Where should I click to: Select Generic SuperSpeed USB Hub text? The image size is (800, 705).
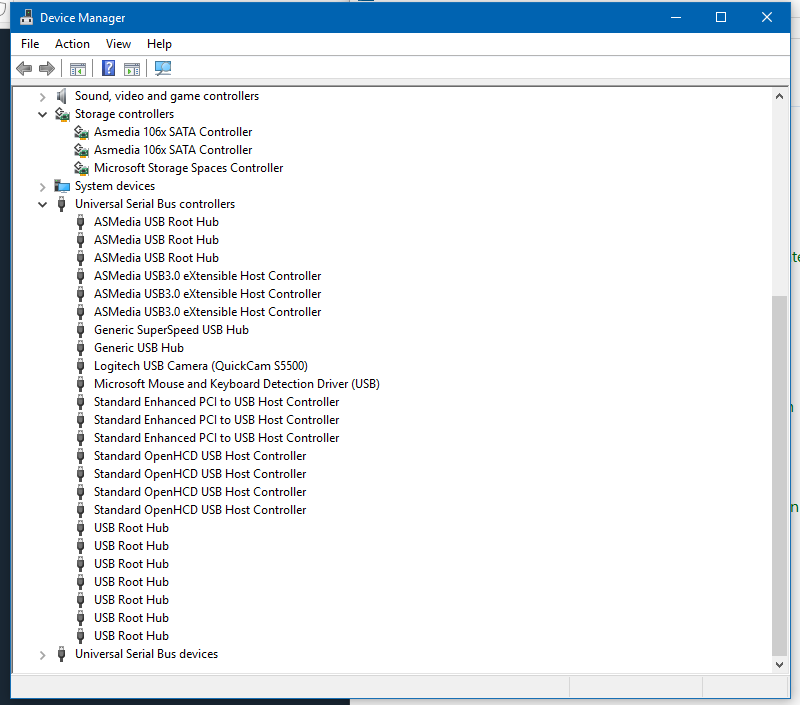click(x=171, y=330)
